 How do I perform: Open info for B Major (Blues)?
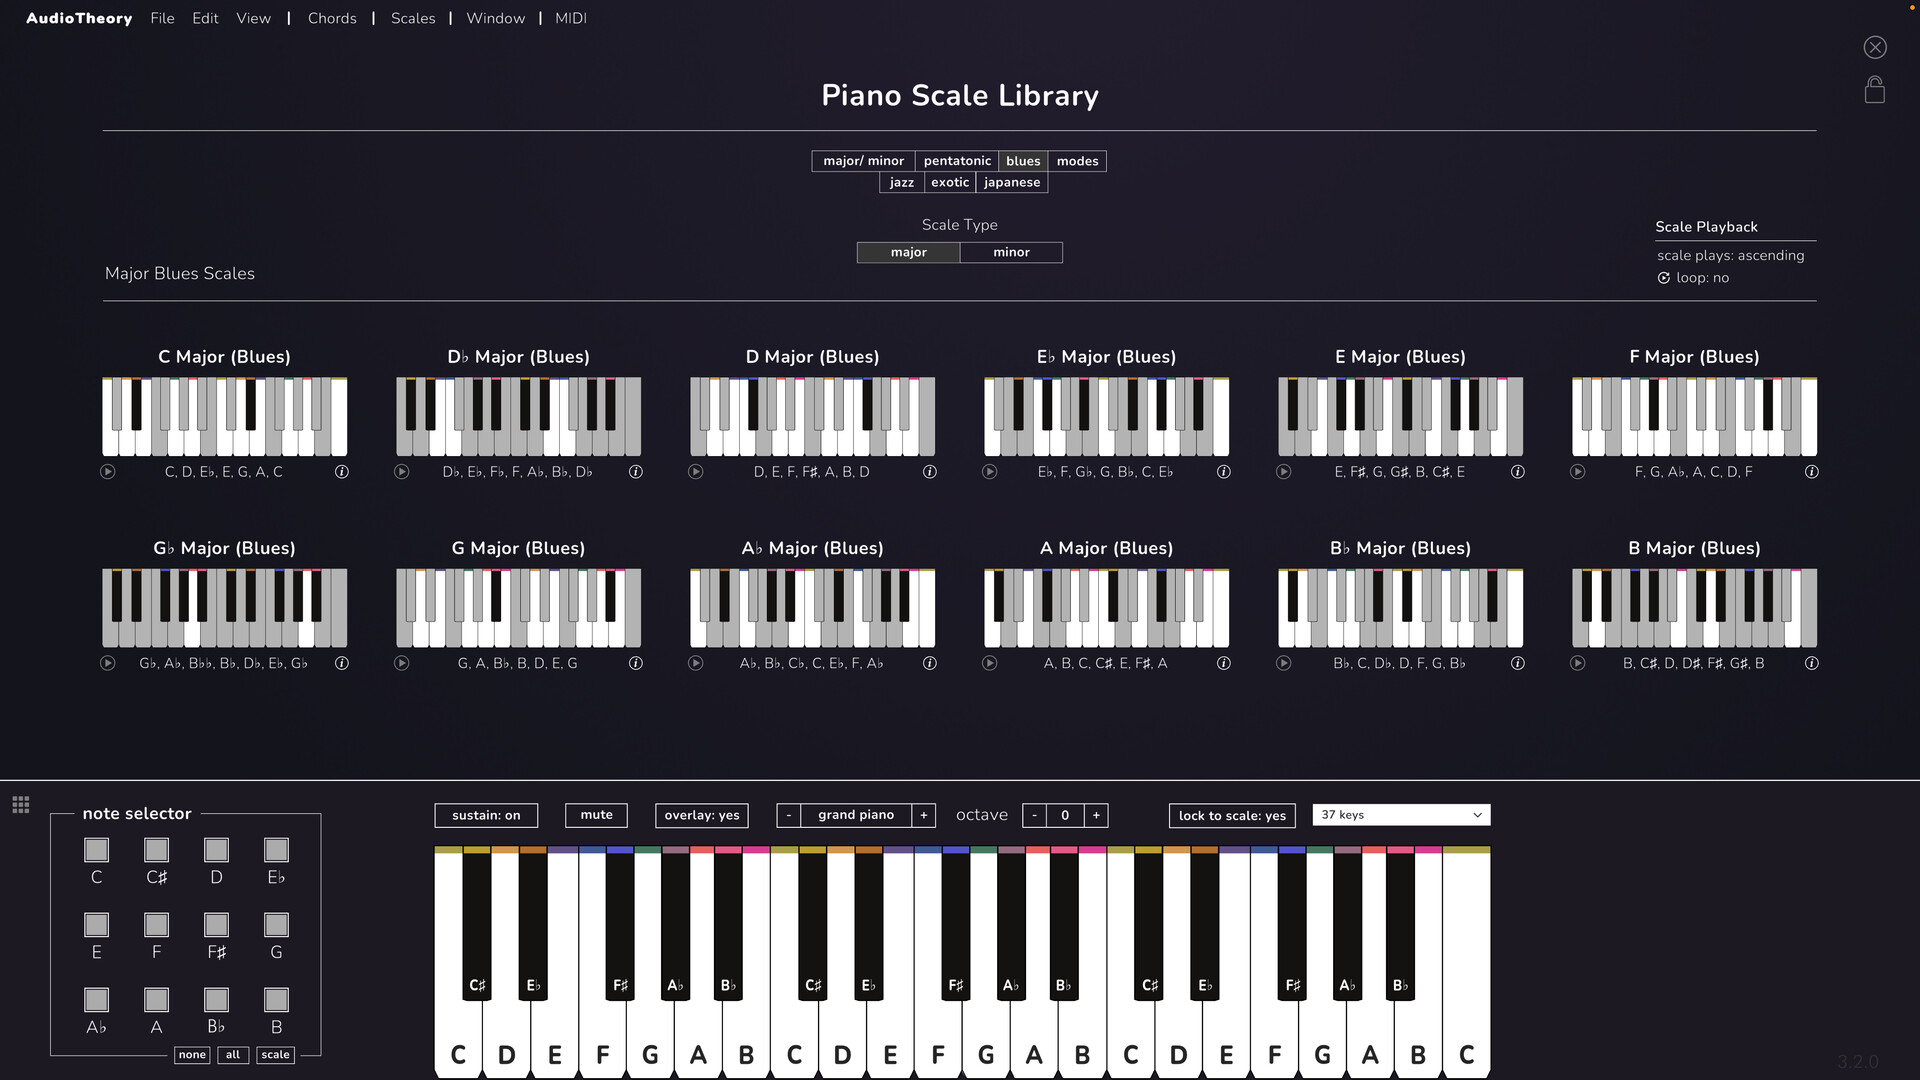[1812, 663]
